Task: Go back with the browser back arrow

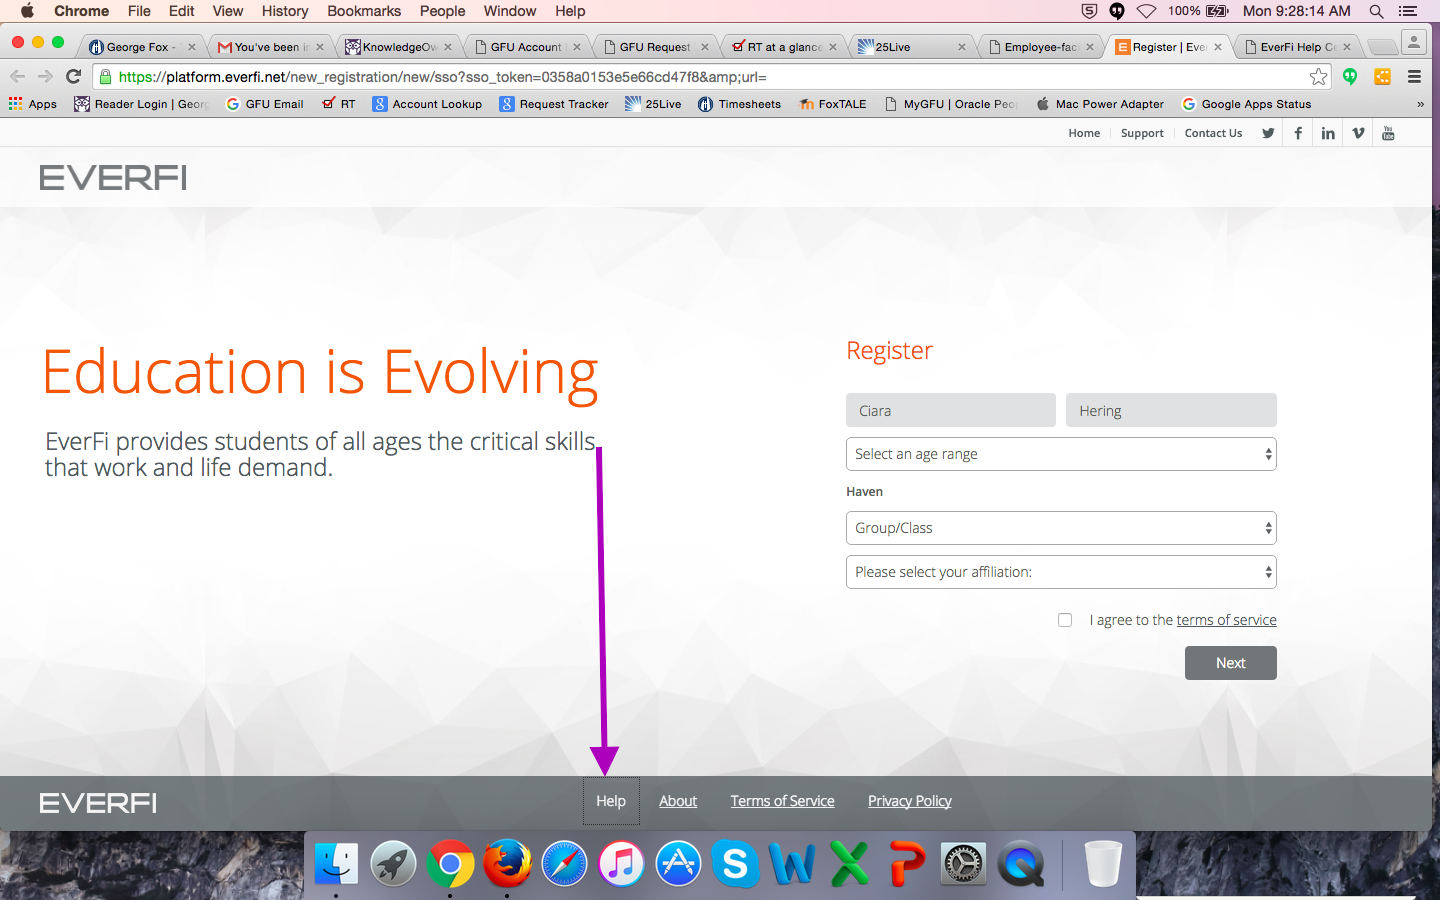Action: pos(18,76)
